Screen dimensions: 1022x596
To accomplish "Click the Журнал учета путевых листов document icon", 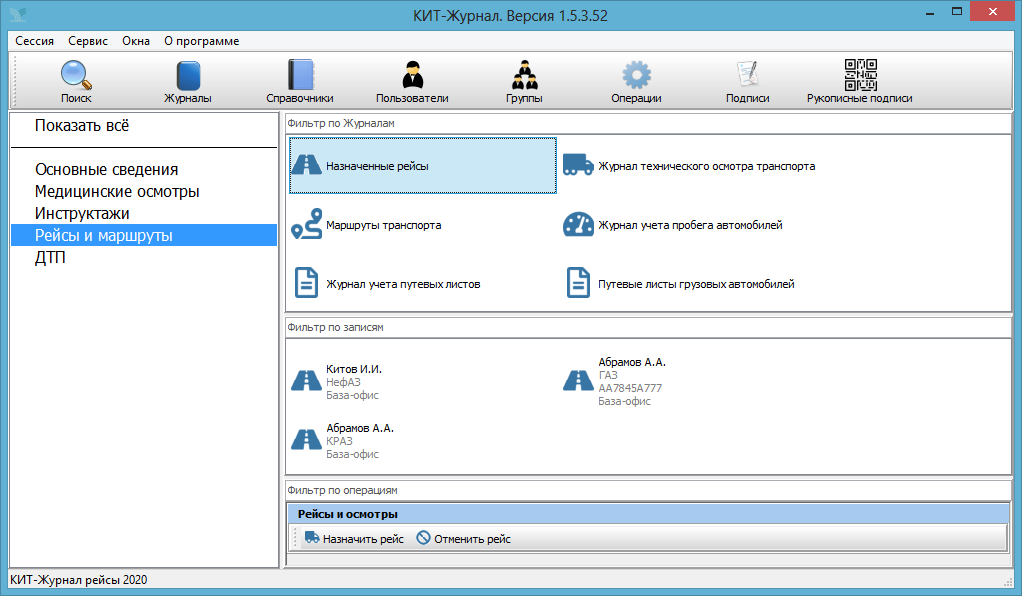I will click(306, 283).
